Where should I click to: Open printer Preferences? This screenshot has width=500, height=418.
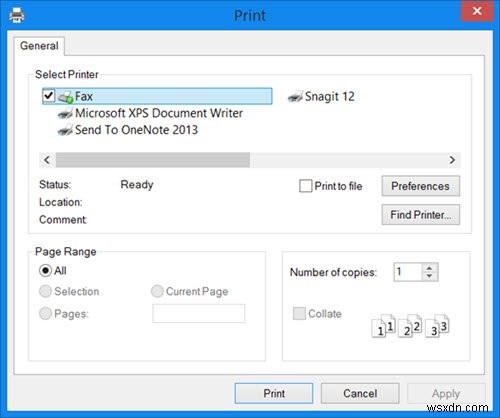[421, 186]
